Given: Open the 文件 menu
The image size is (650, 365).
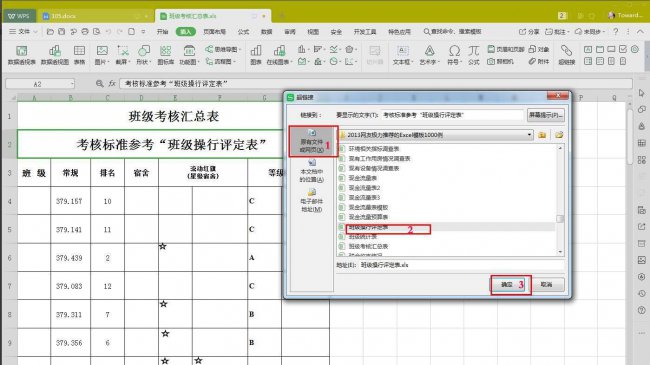Looking at the screenshot, I should coord(23,32).
